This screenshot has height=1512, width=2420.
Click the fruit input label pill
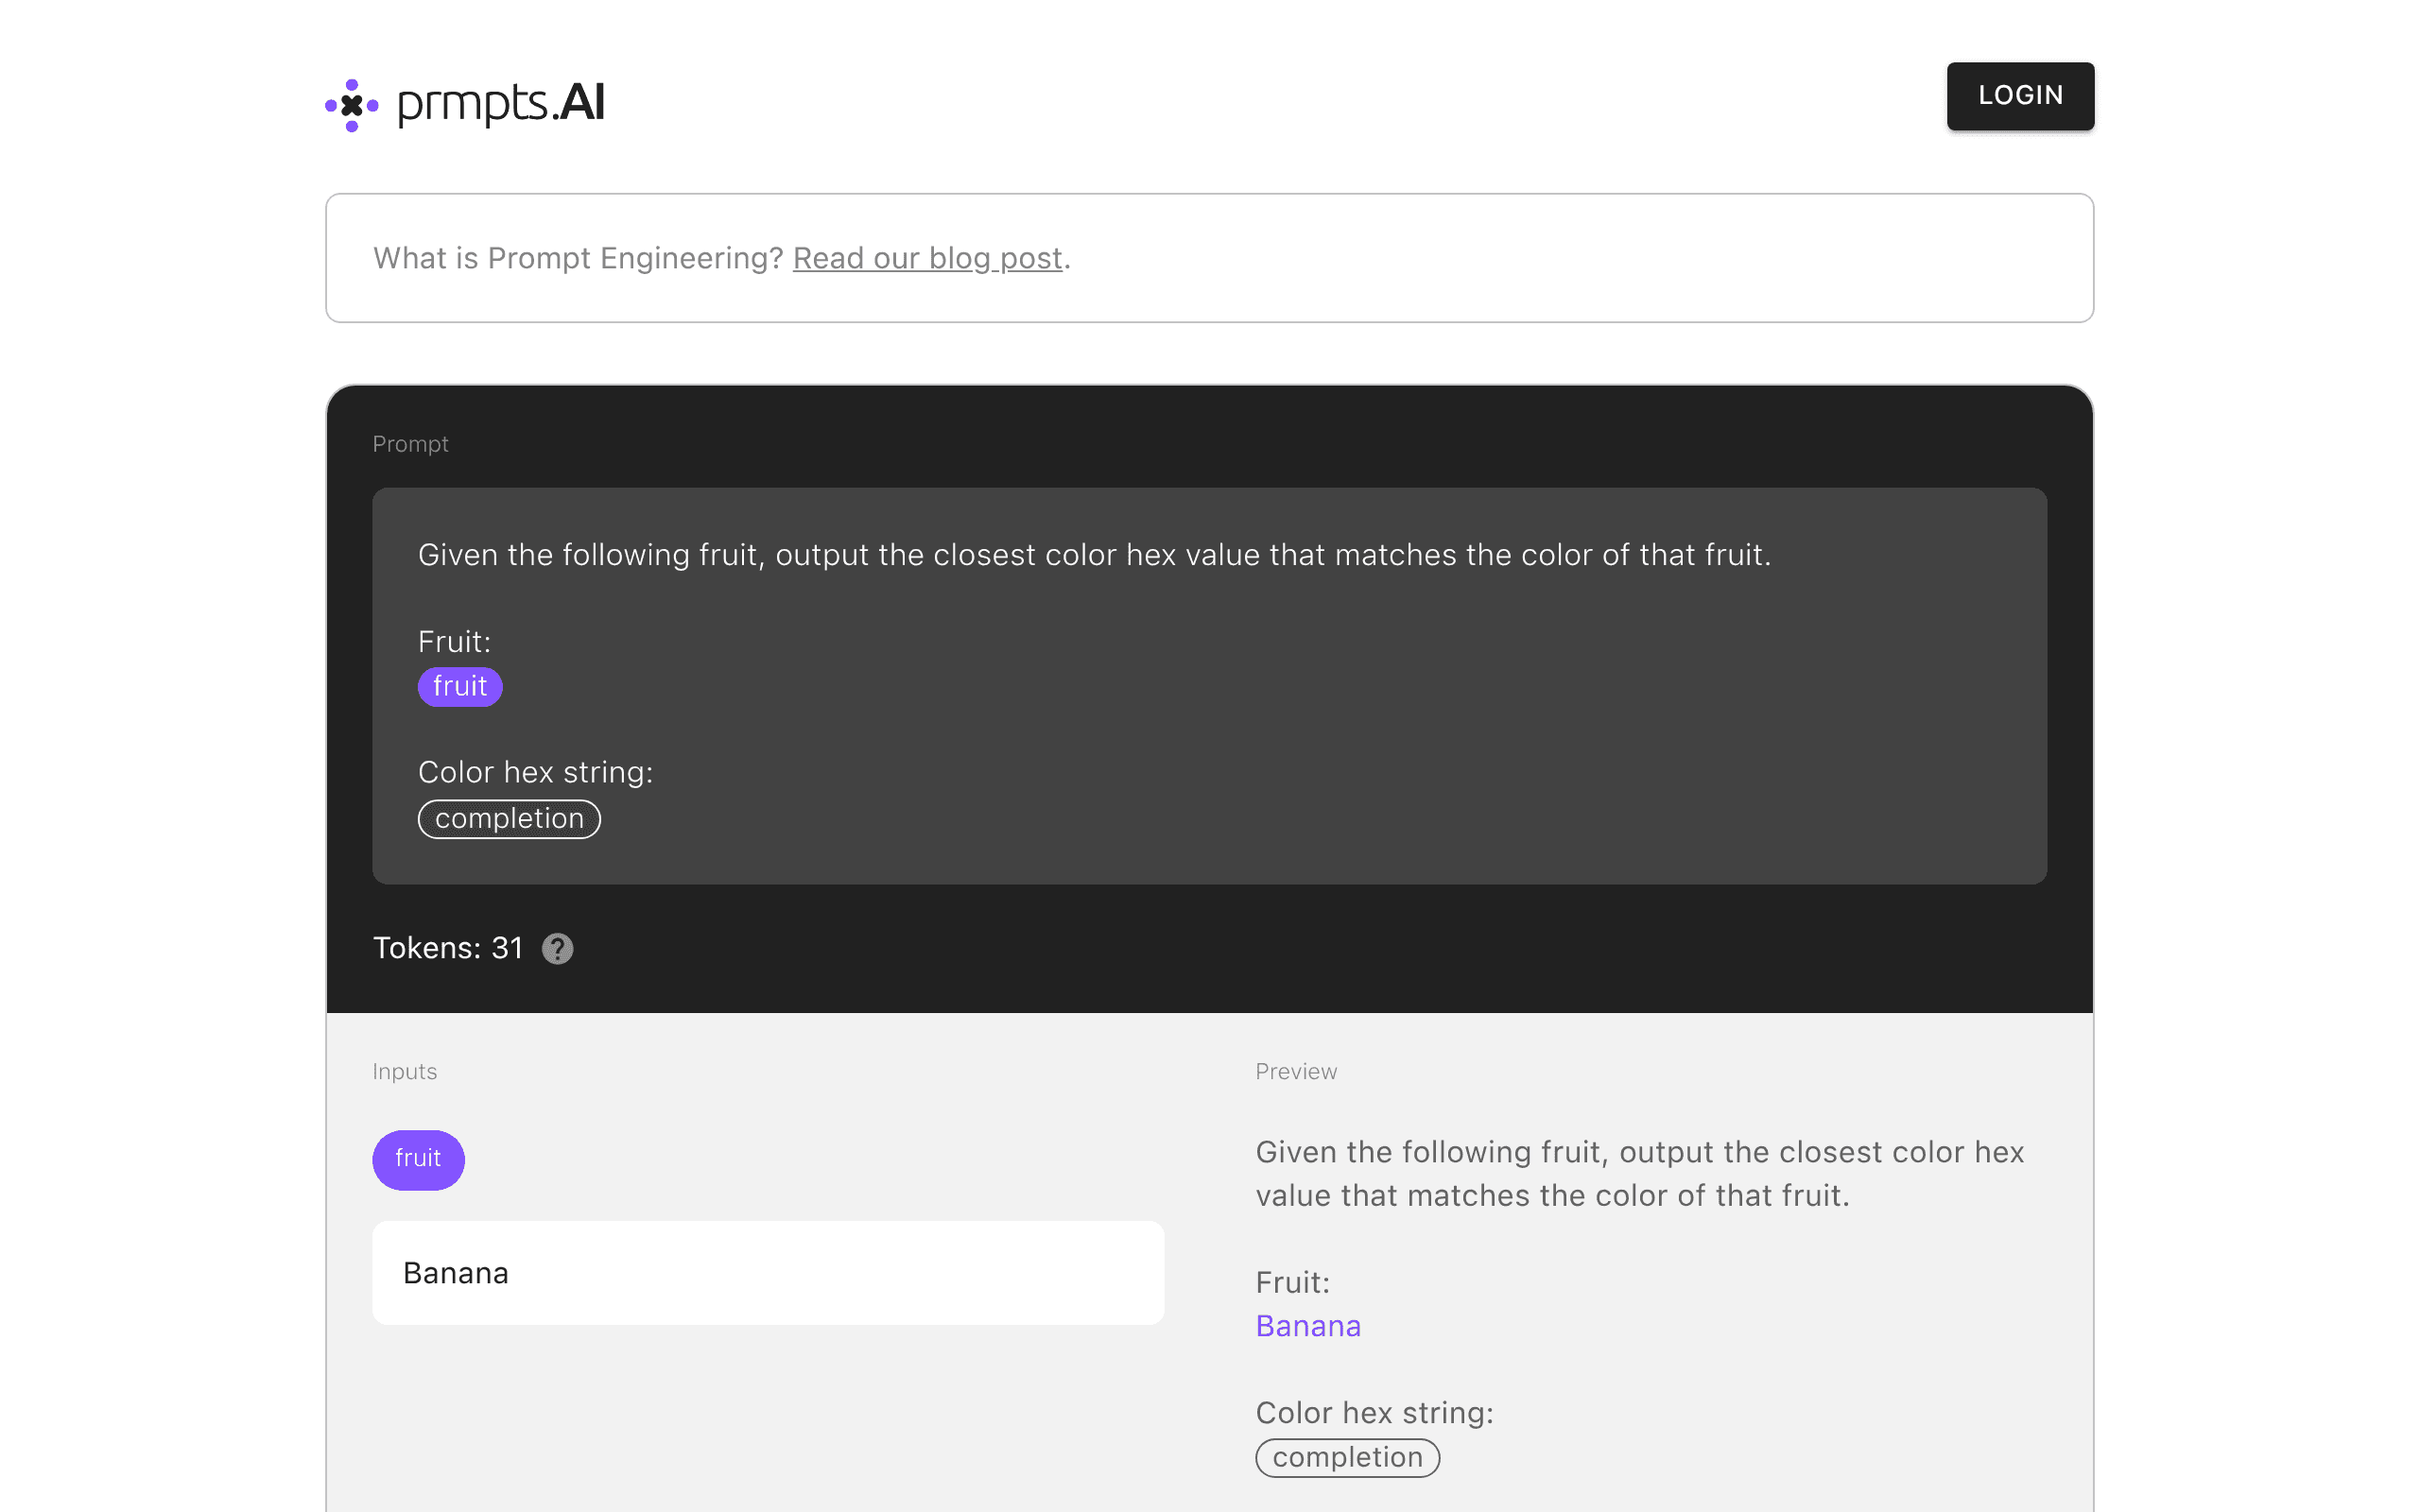click(418, 1159)
